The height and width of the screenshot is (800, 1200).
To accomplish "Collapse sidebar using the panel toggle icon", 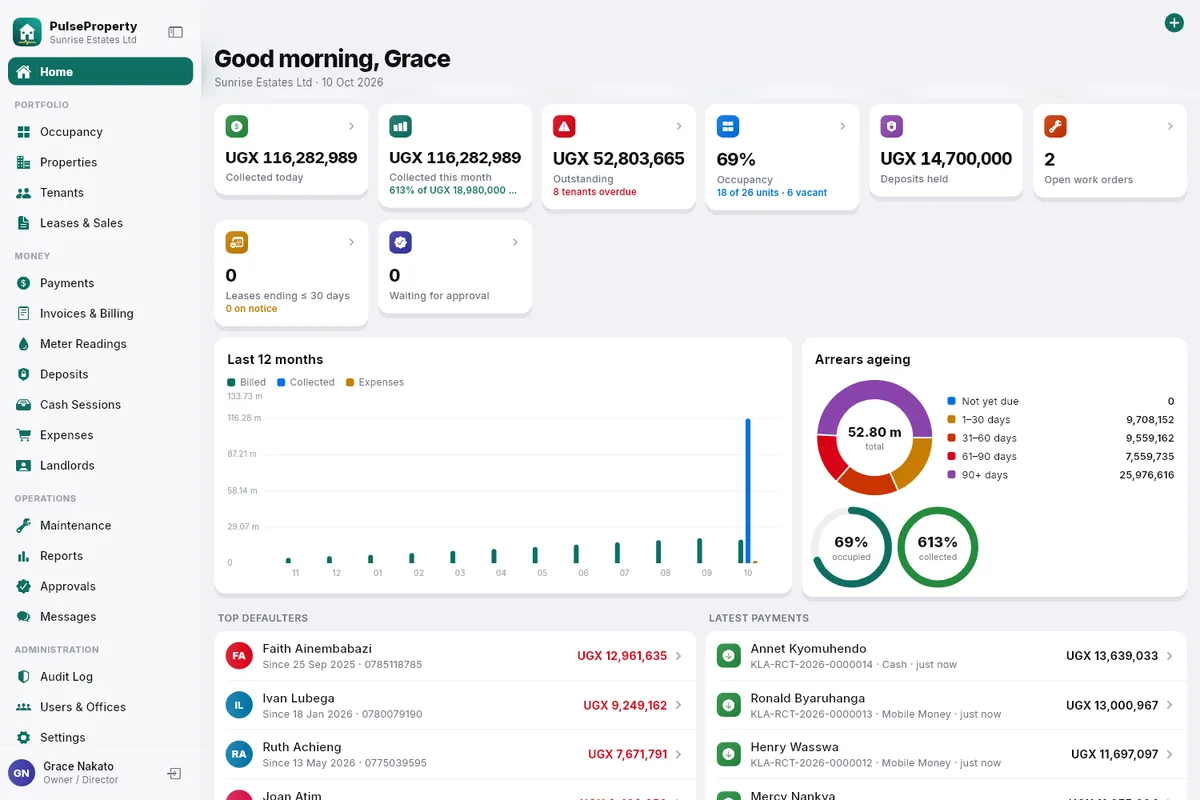I will pos(175,32).
